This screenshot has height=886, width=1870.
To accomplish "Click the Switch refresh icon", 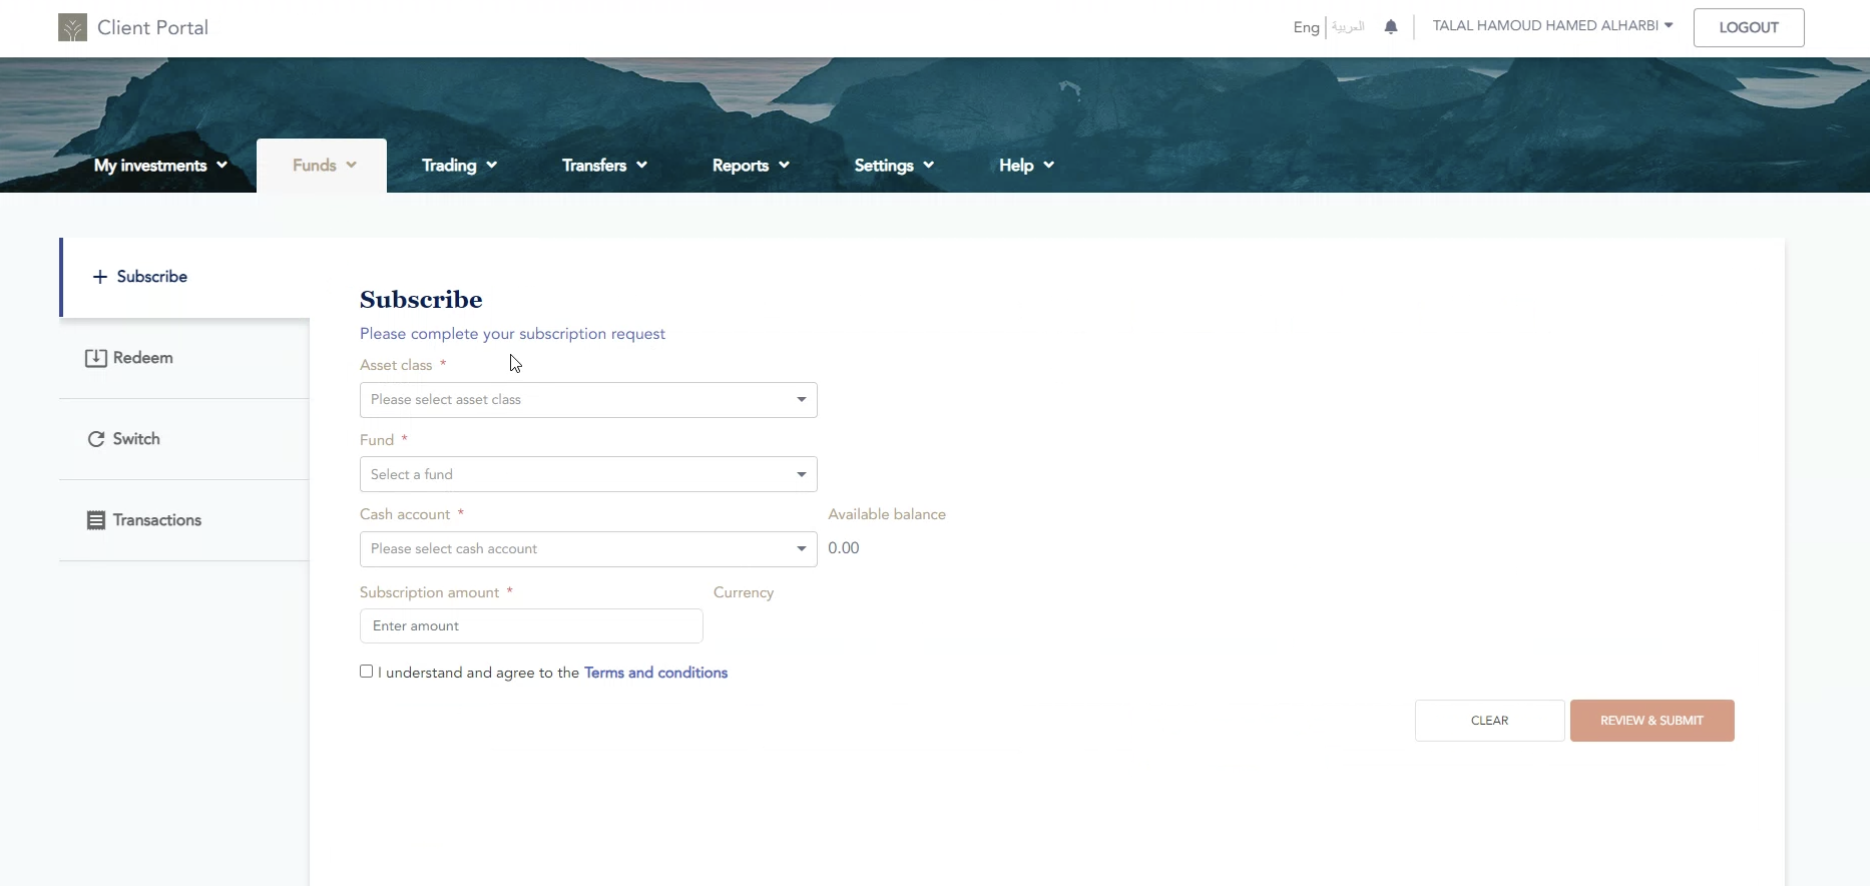I will click(96, 439).
